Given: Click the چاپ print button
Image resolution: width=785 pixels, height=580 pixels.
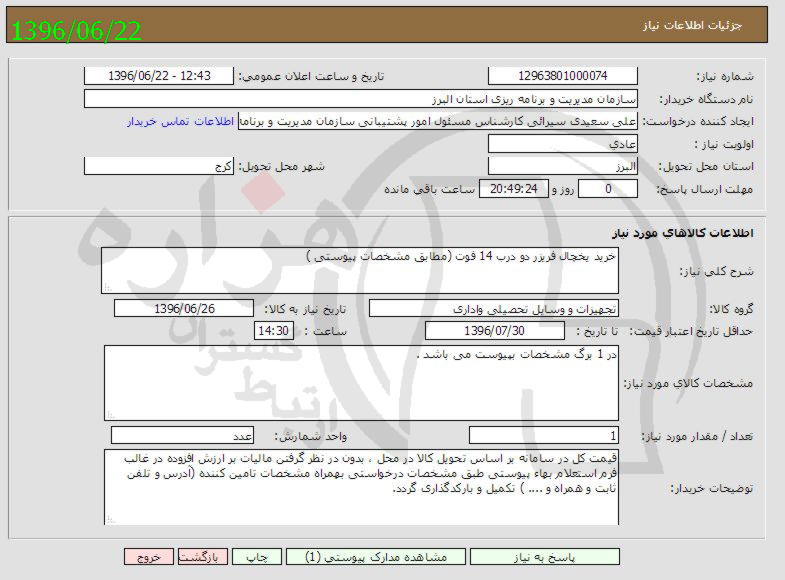Looking at the screenshot, I should (x=257, y=557).
